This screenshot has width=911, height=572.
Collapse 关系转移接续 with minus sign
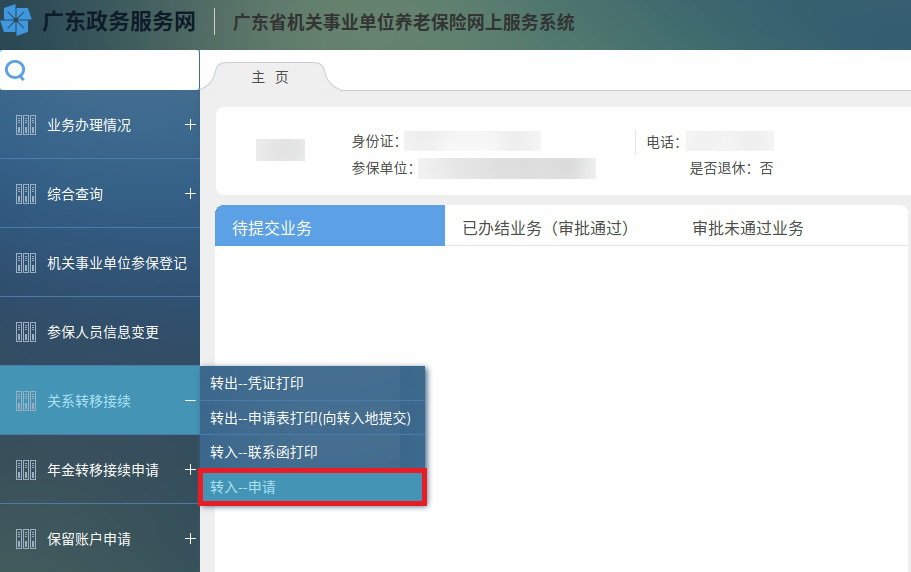(190, 401)
